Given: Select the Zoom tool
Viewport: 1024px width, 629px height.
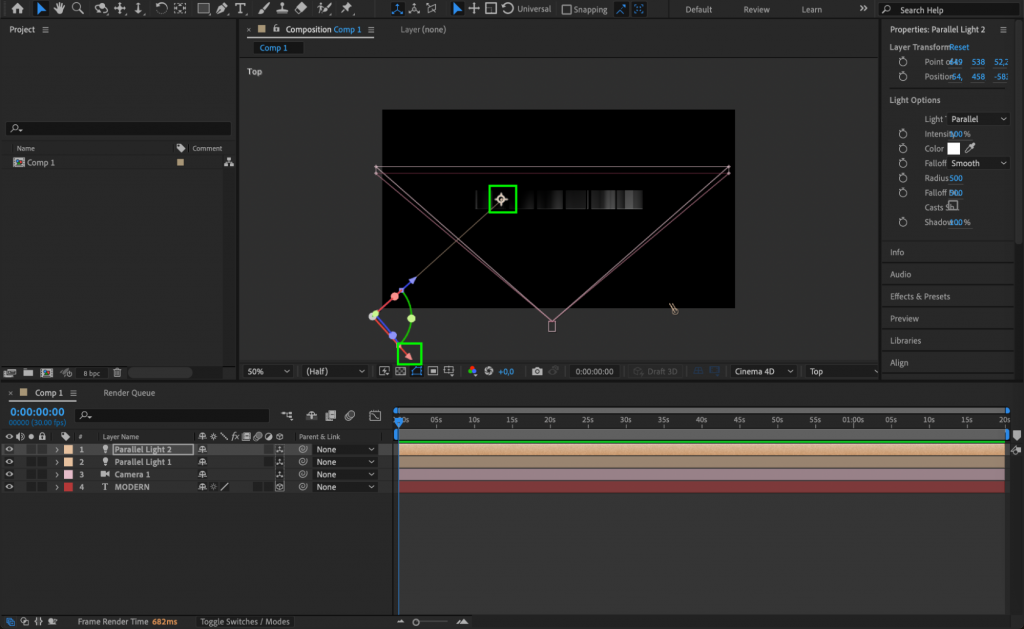Looking at the screenshot, I should coord(77,9).
